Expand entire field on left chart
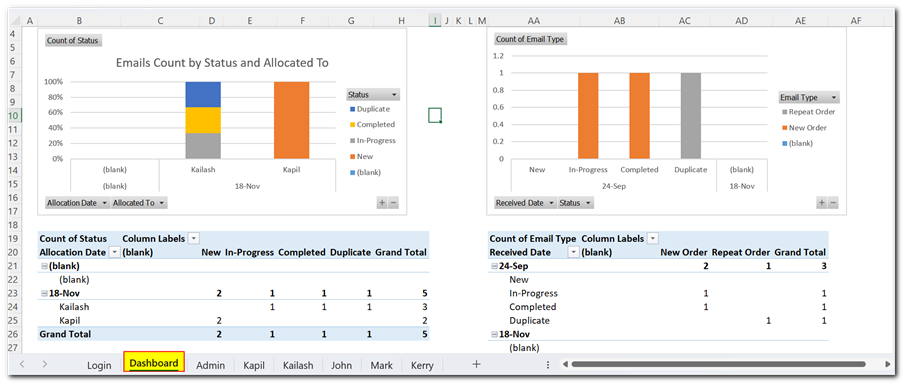This screenshot has width=903, height=383. point(382,203)
